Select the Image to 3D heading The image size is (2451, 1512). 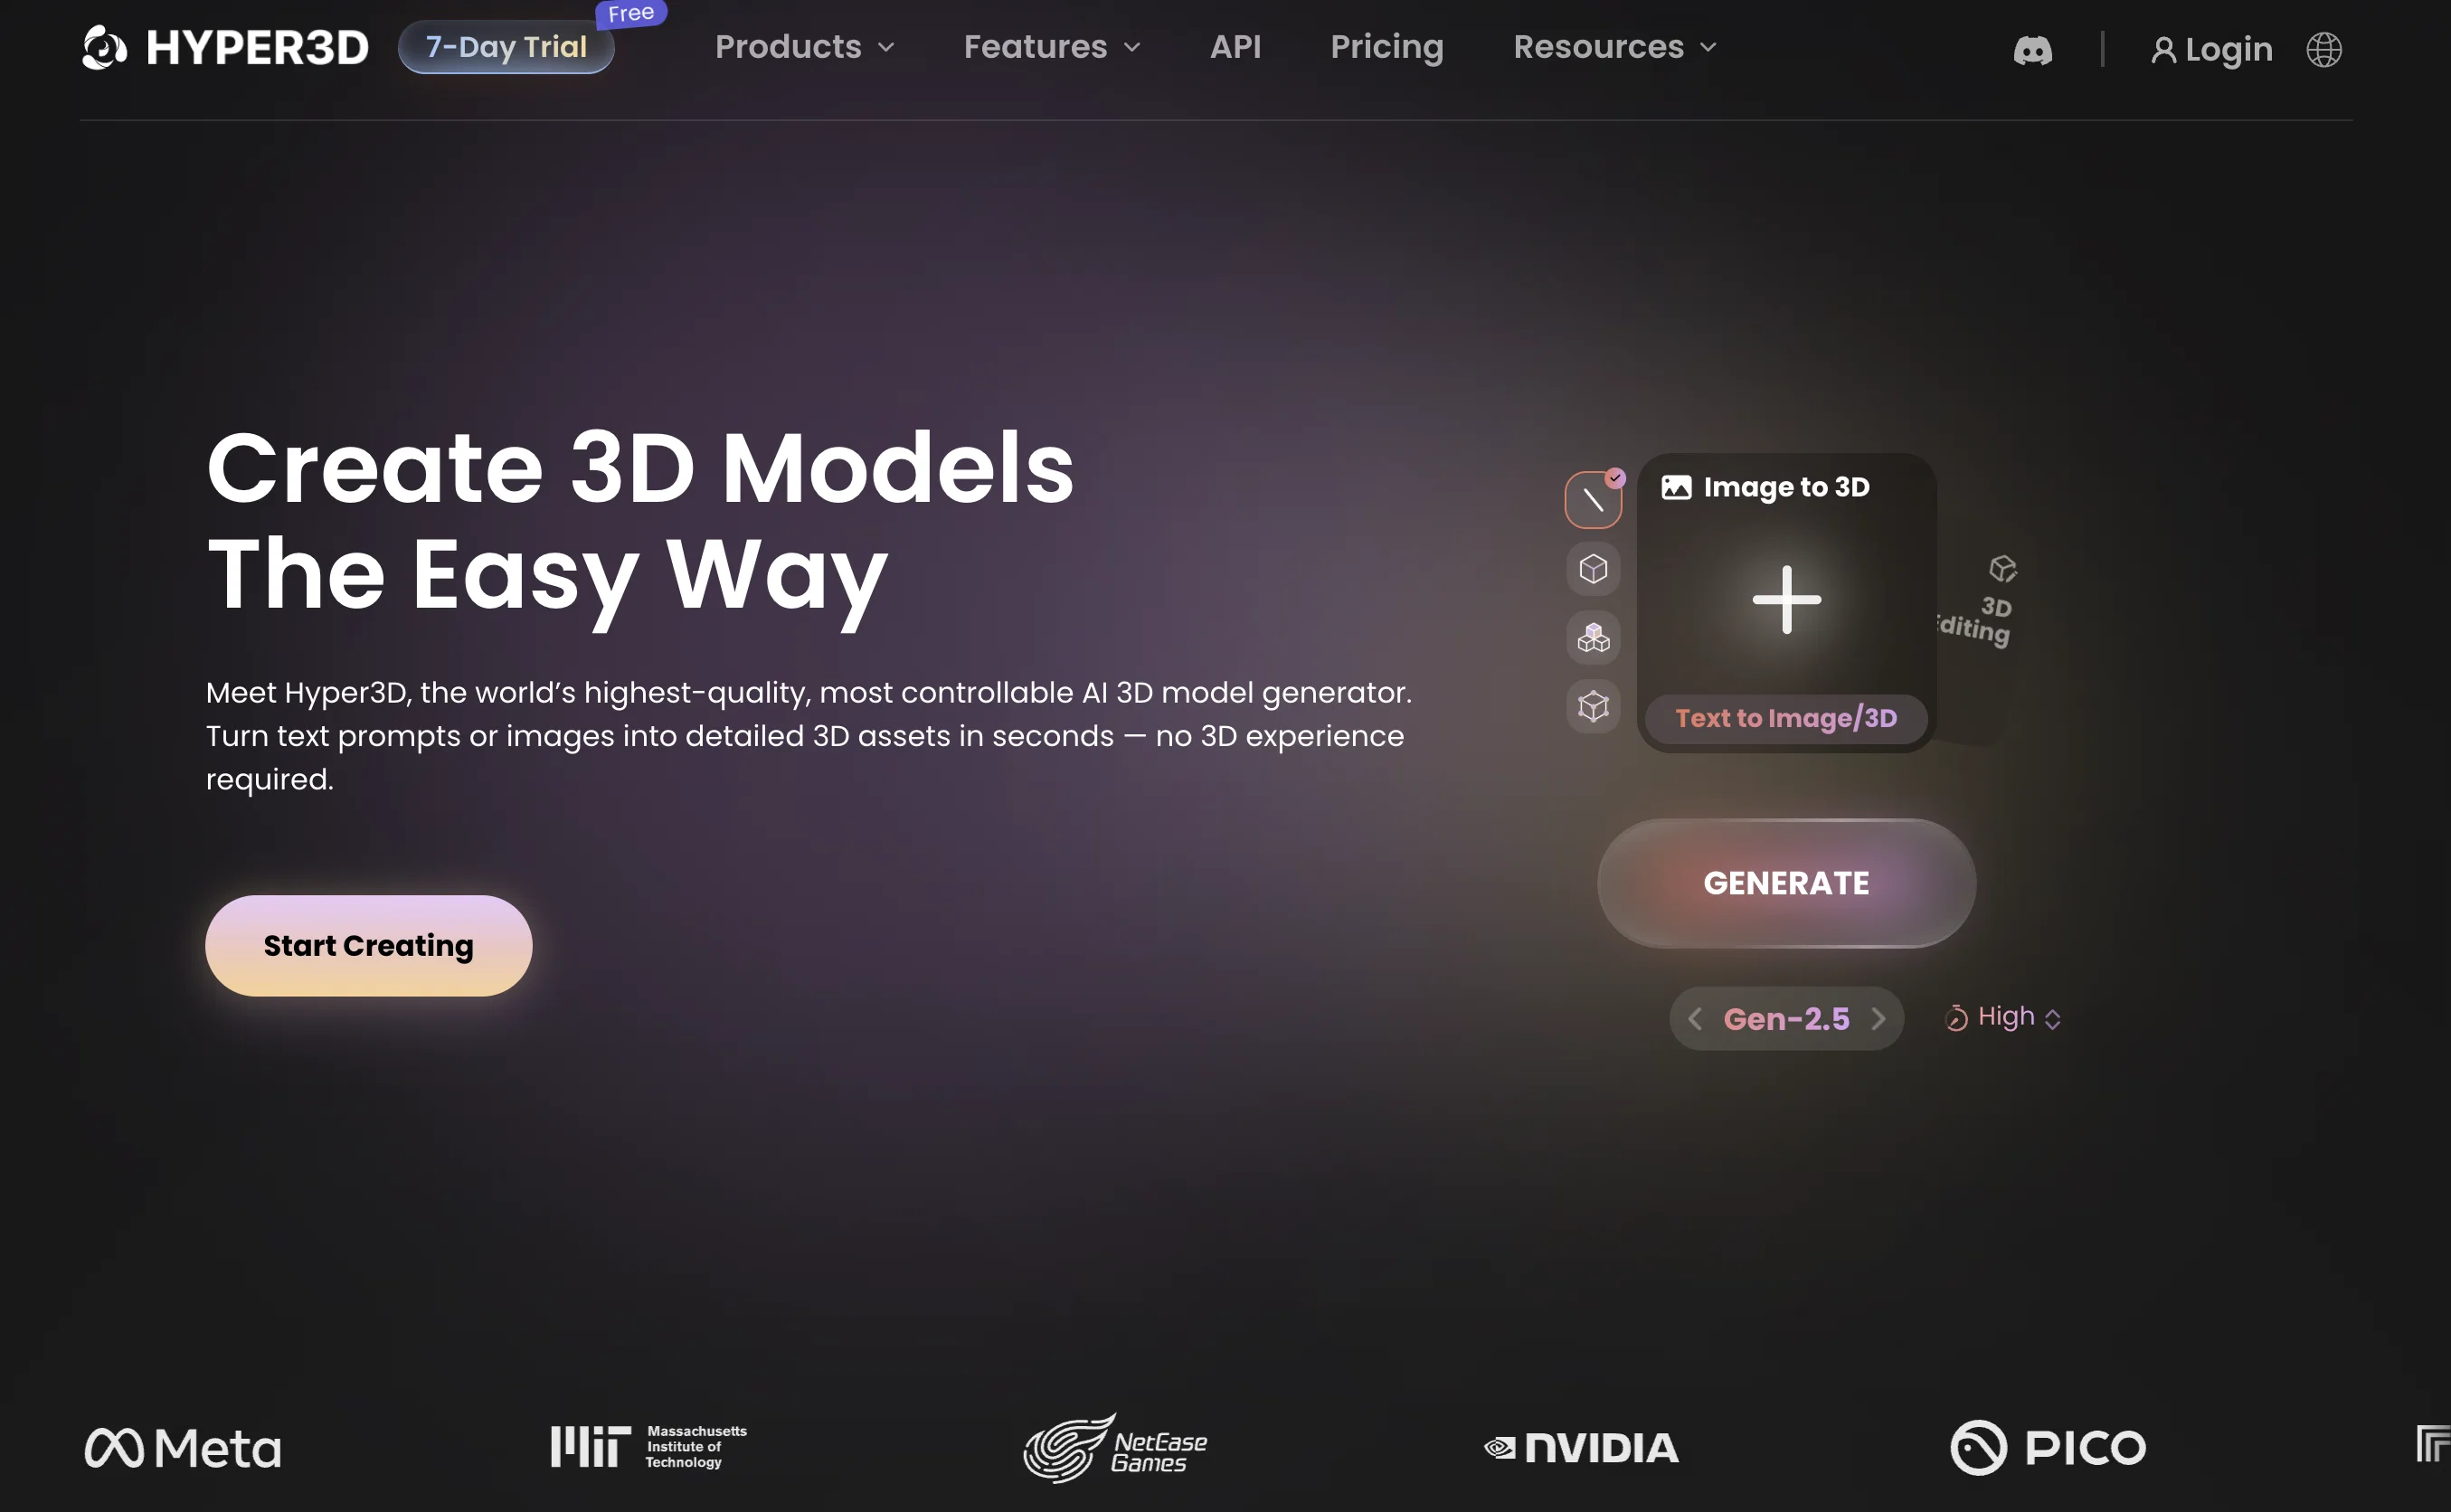(x=1786, y=487)
